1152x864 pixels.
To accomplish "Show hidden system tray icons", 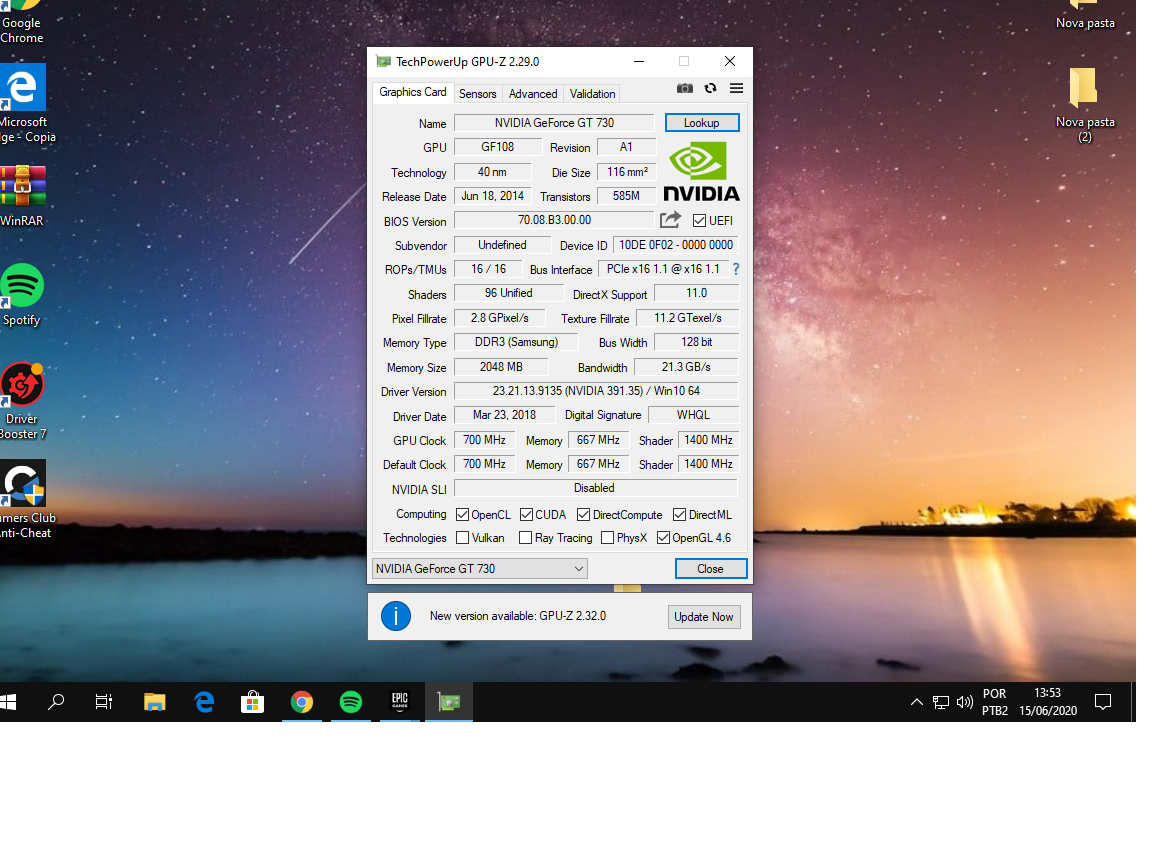I will point(917,702).
